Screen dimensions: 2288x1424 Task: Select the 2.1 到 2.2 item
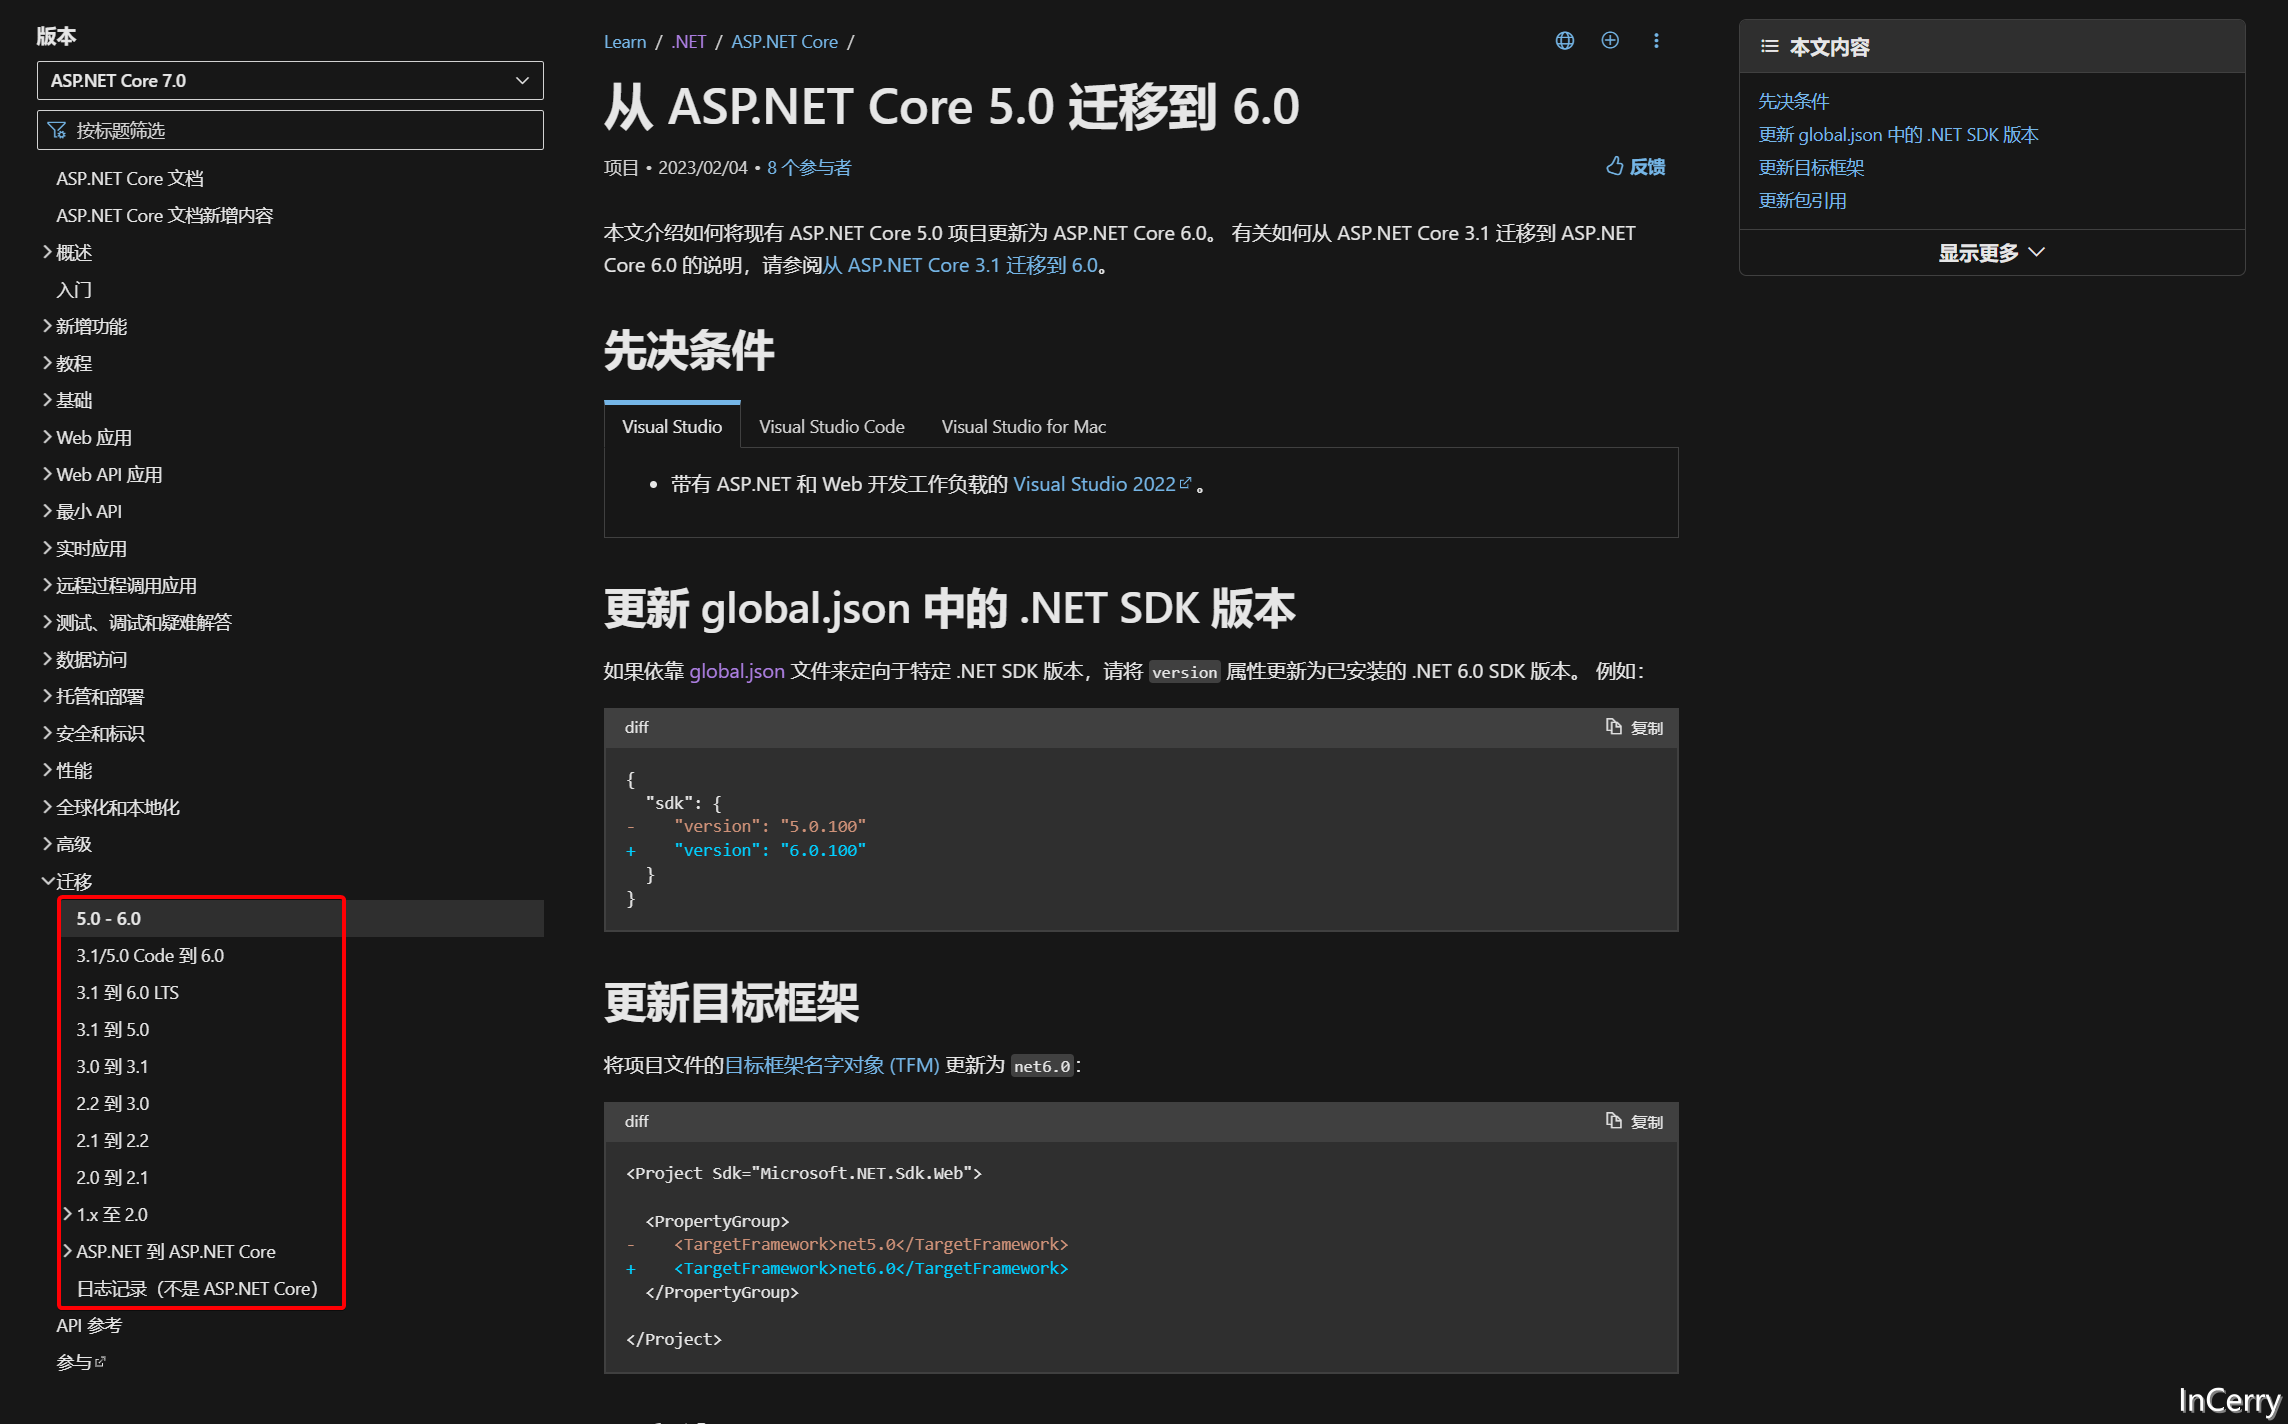(x=113, y=1140)
